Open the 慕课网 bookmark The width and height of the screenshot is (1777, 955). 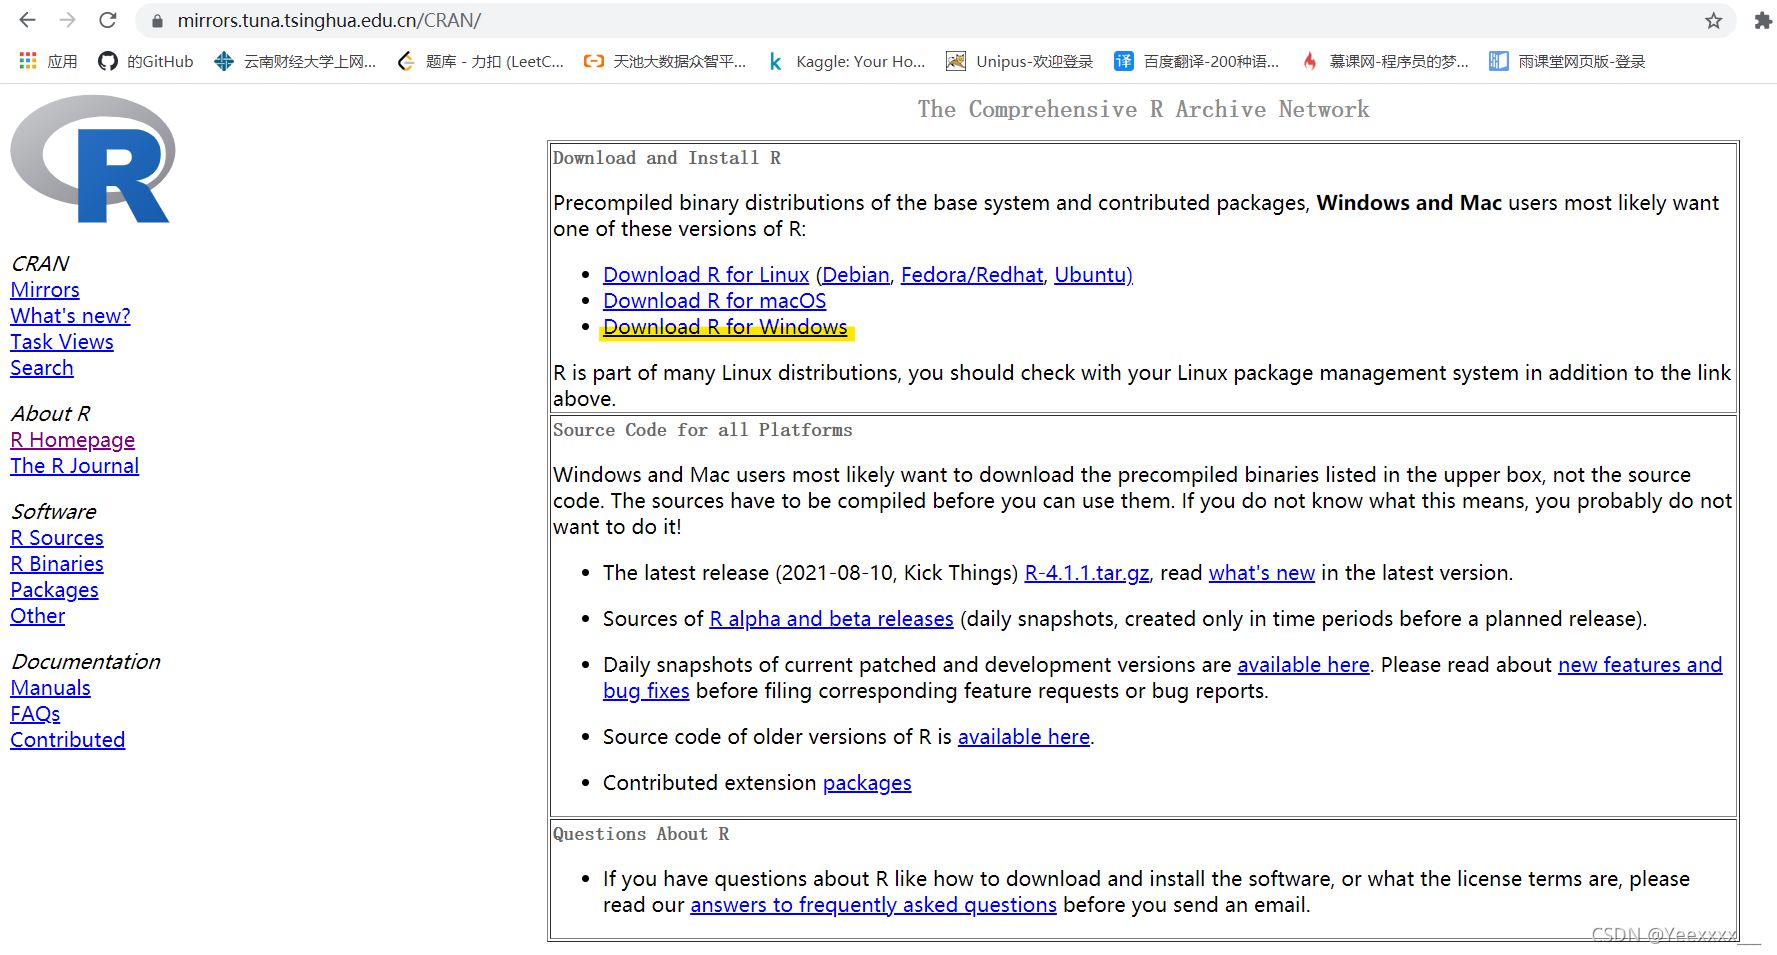[1385, 61]
